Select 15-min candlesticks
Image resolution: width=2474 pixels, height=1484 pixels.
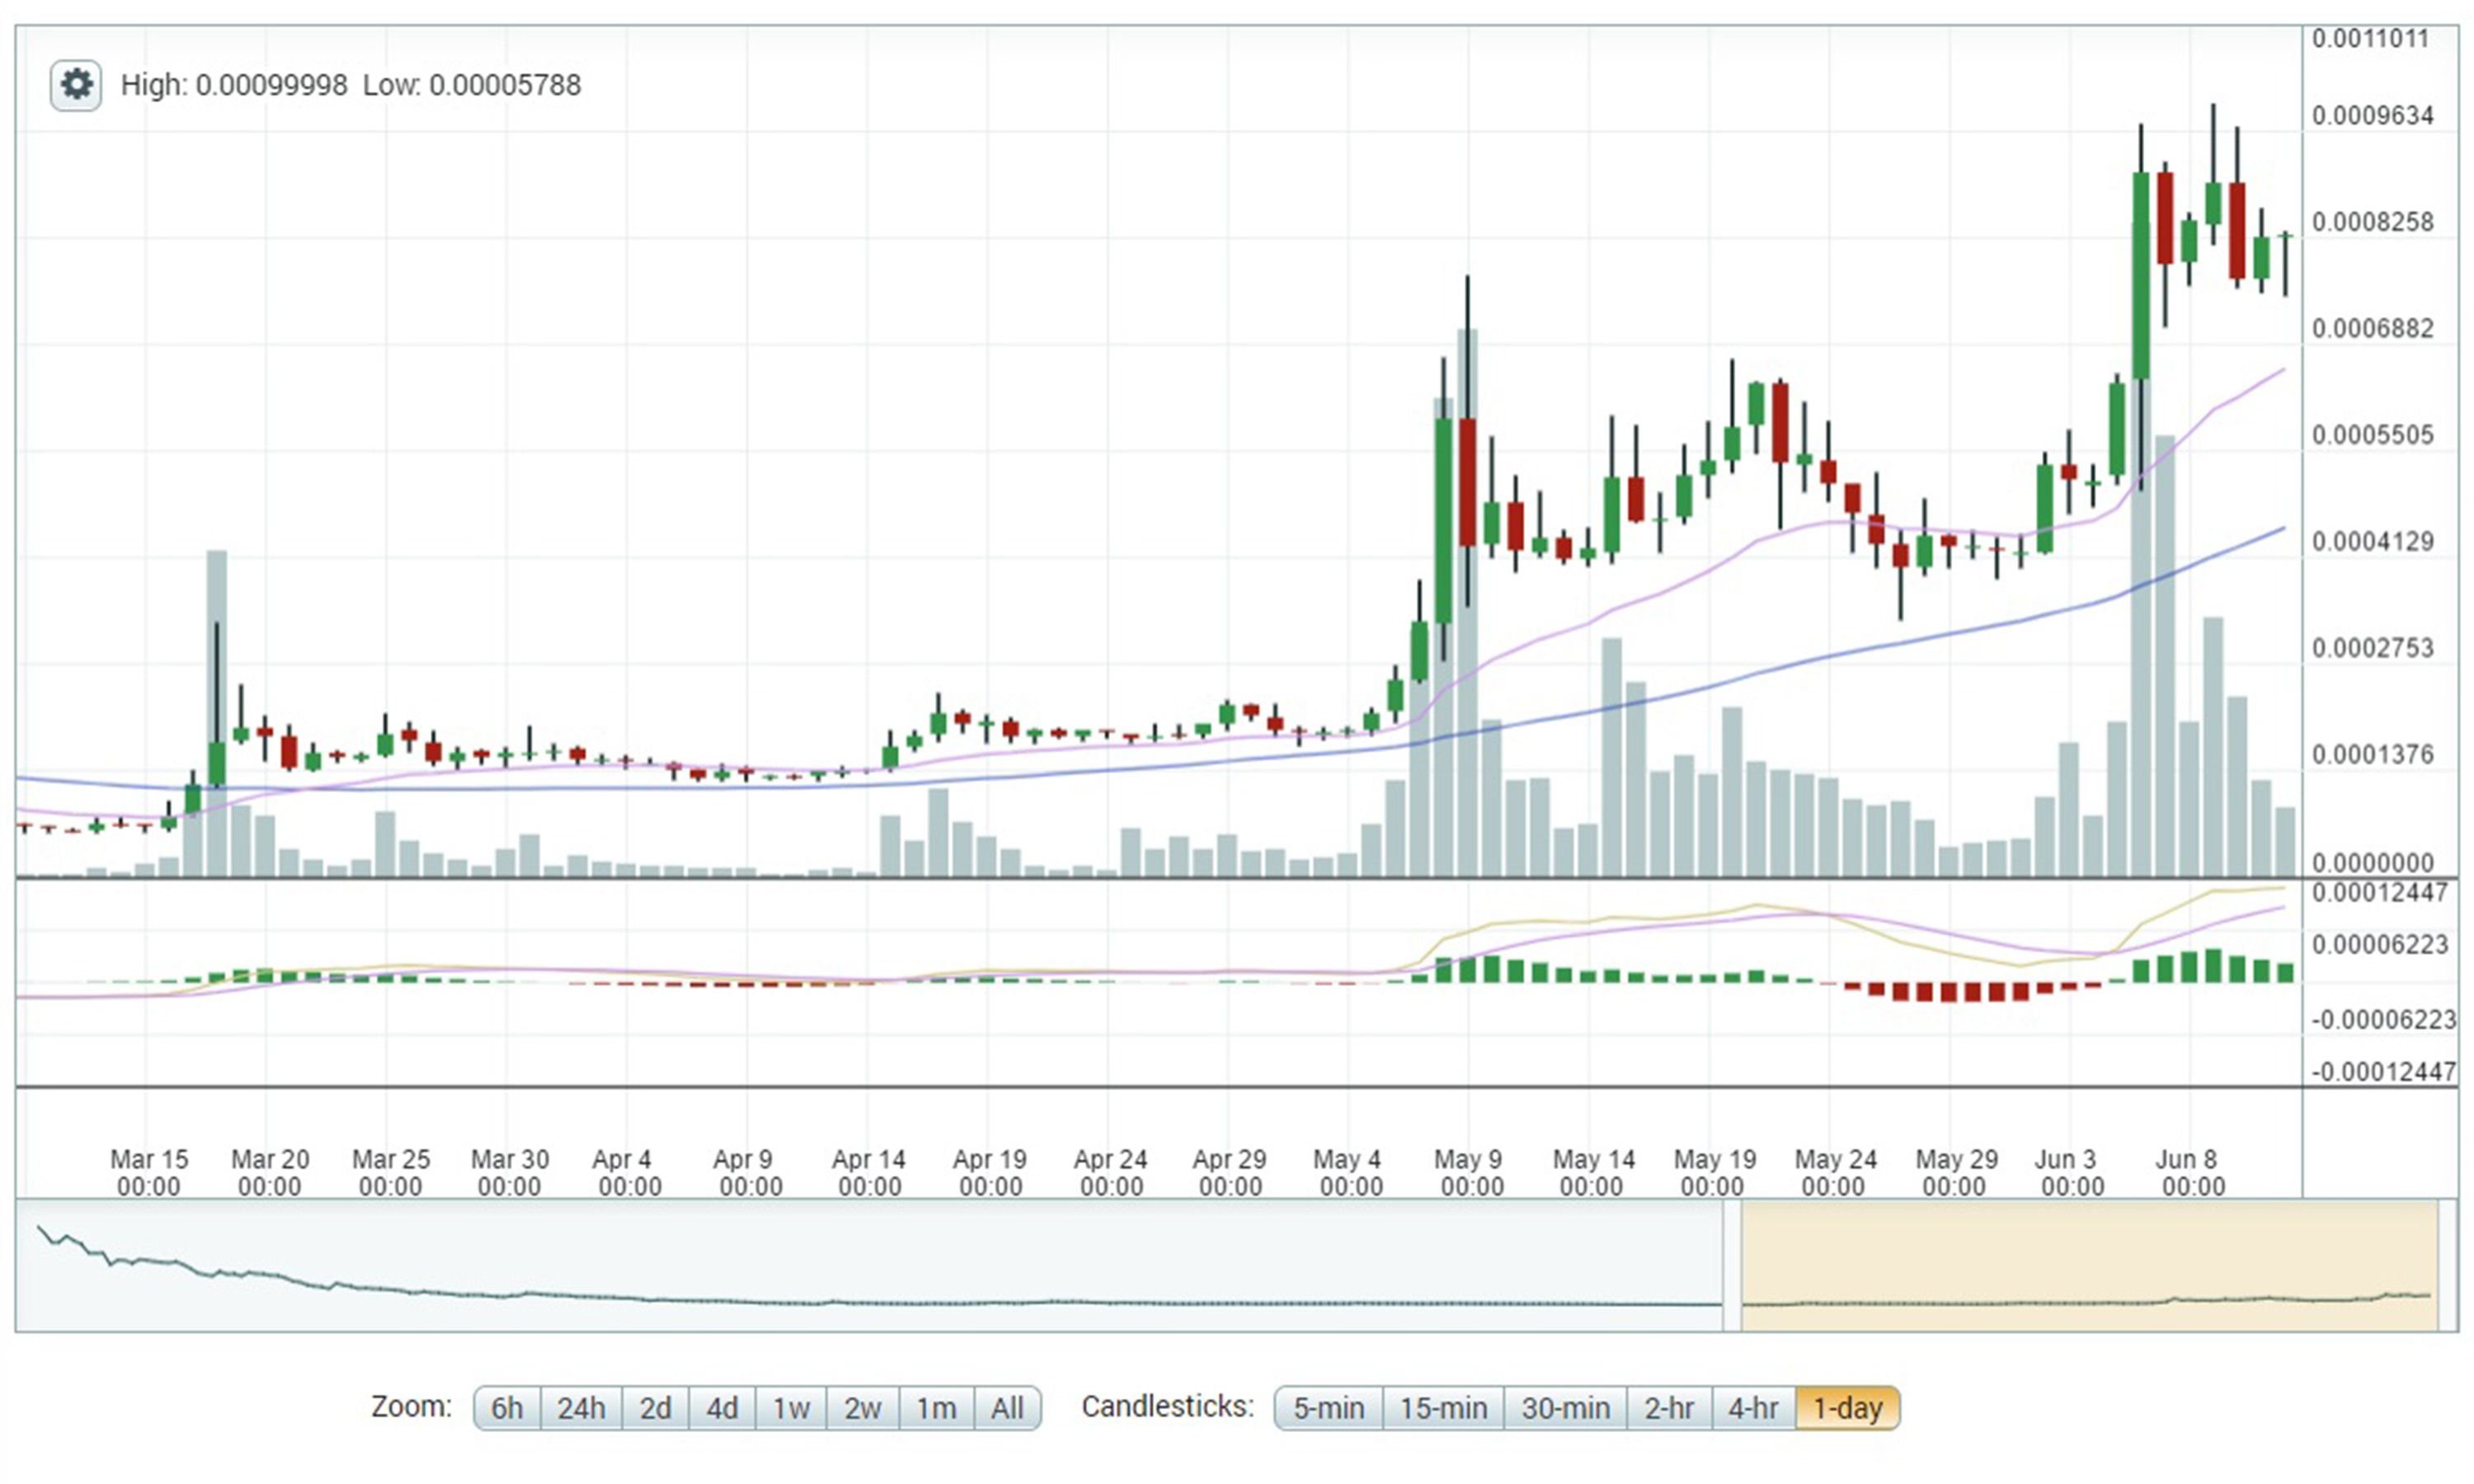pyautogui.click(x=1443, y=1408)
